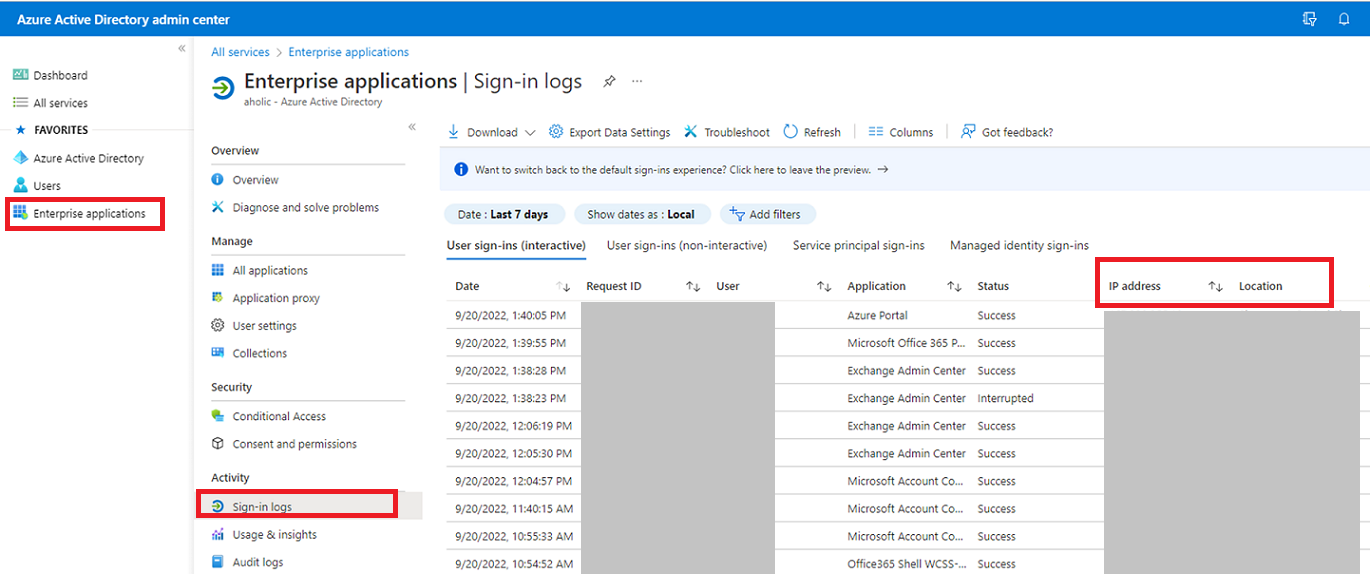Viewport: 1370px width, 574px height.
Task: Open the Collections page
Action: pyautogui.click(x=260, y=353)
